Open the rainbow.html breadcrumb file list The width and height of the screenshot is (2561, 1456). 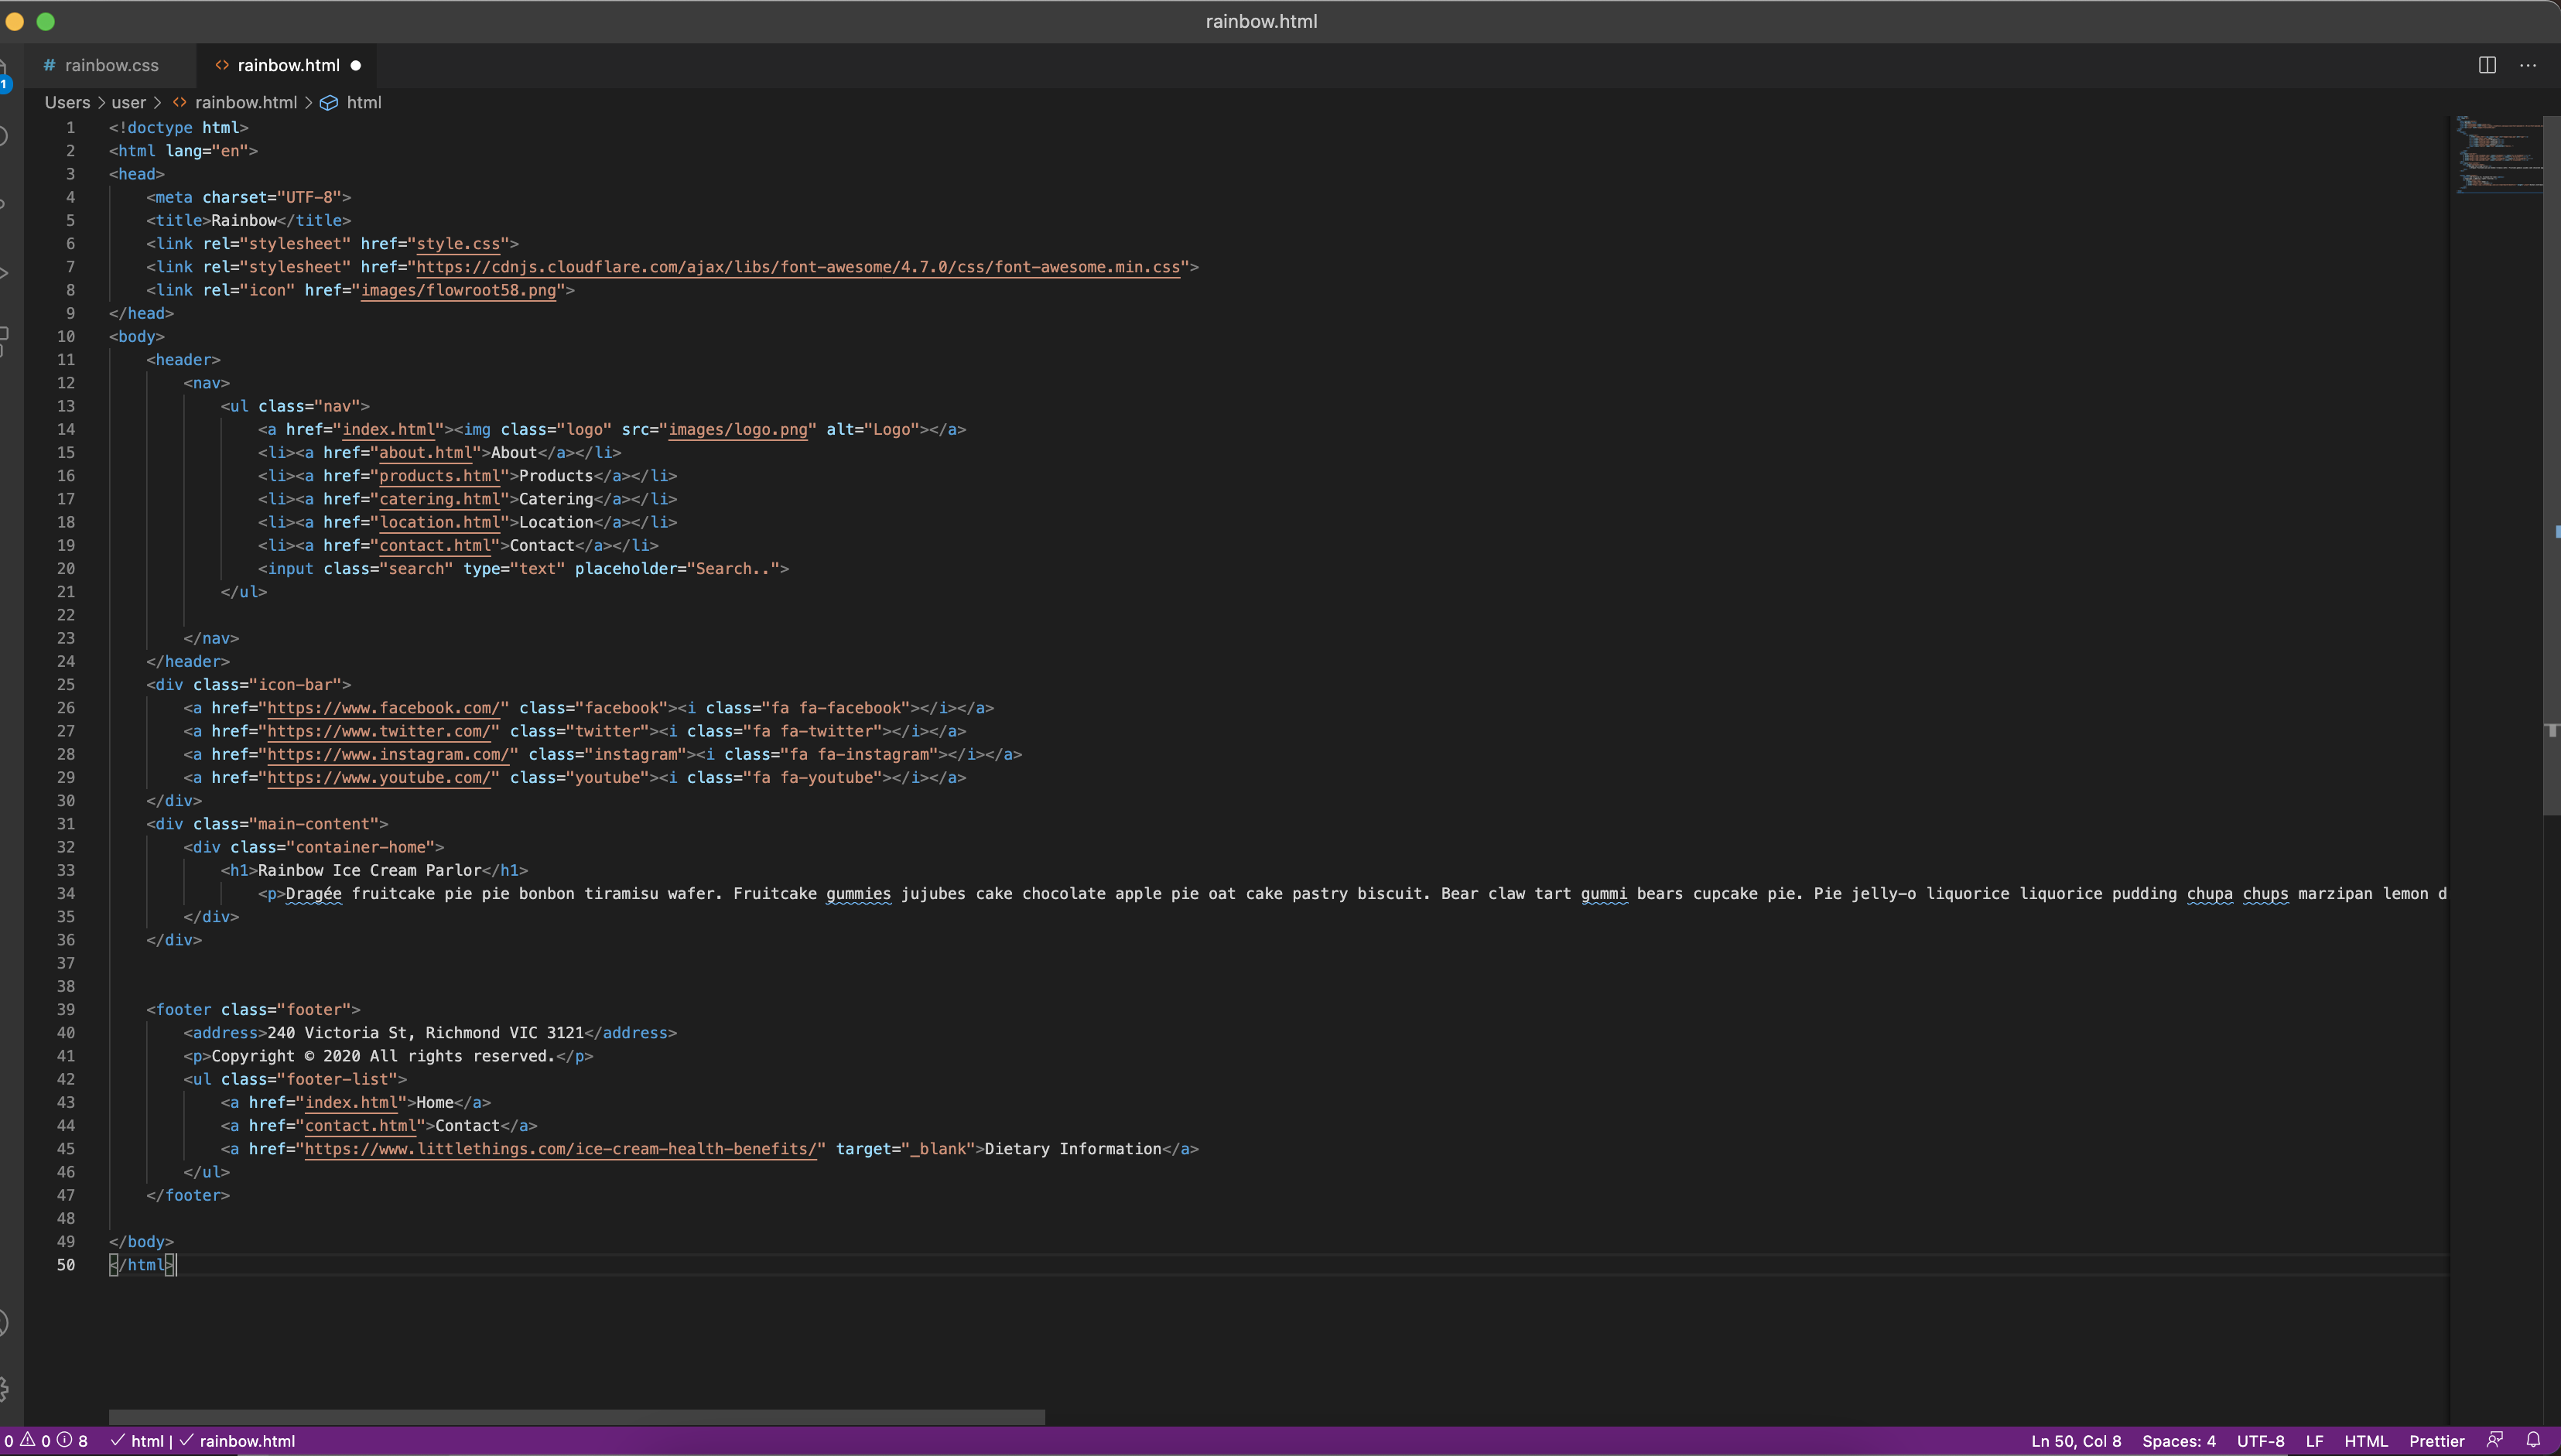245,102
